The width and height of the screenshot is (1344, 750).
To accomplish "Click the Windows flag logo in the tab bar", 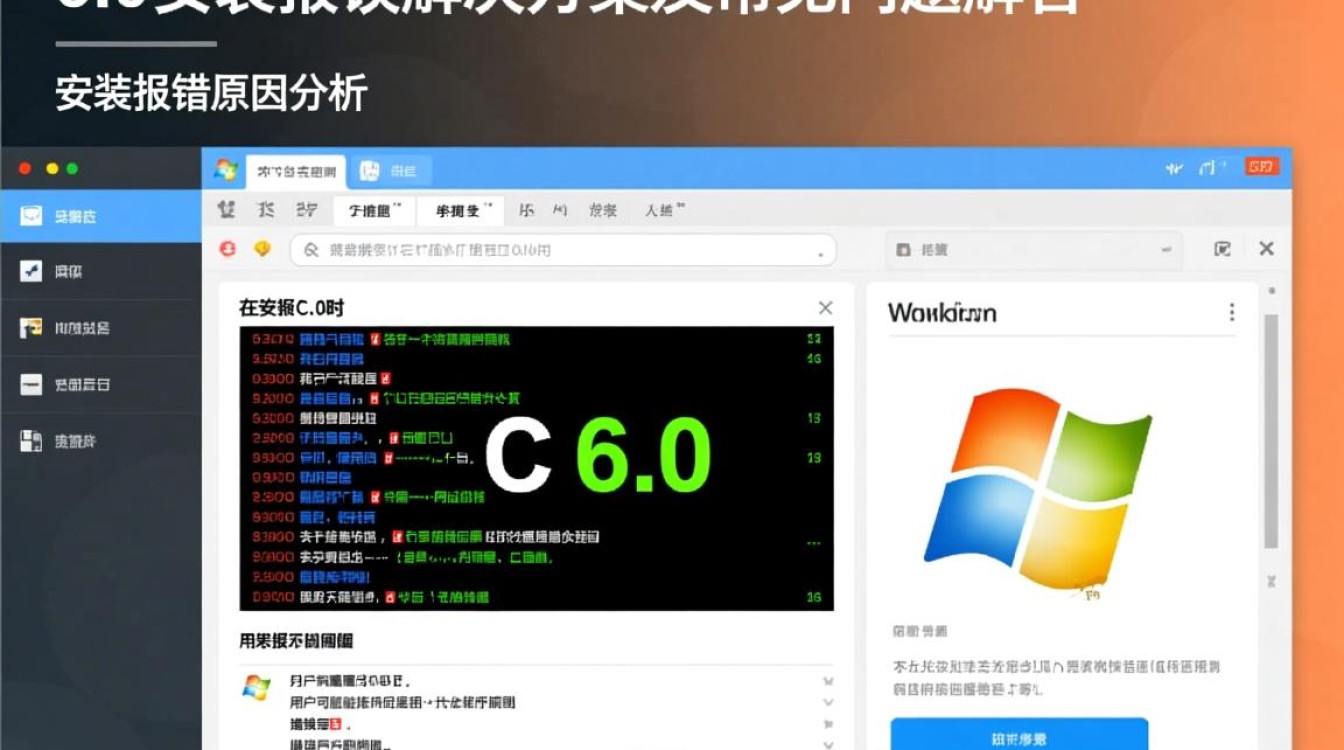I will [226, 170].
